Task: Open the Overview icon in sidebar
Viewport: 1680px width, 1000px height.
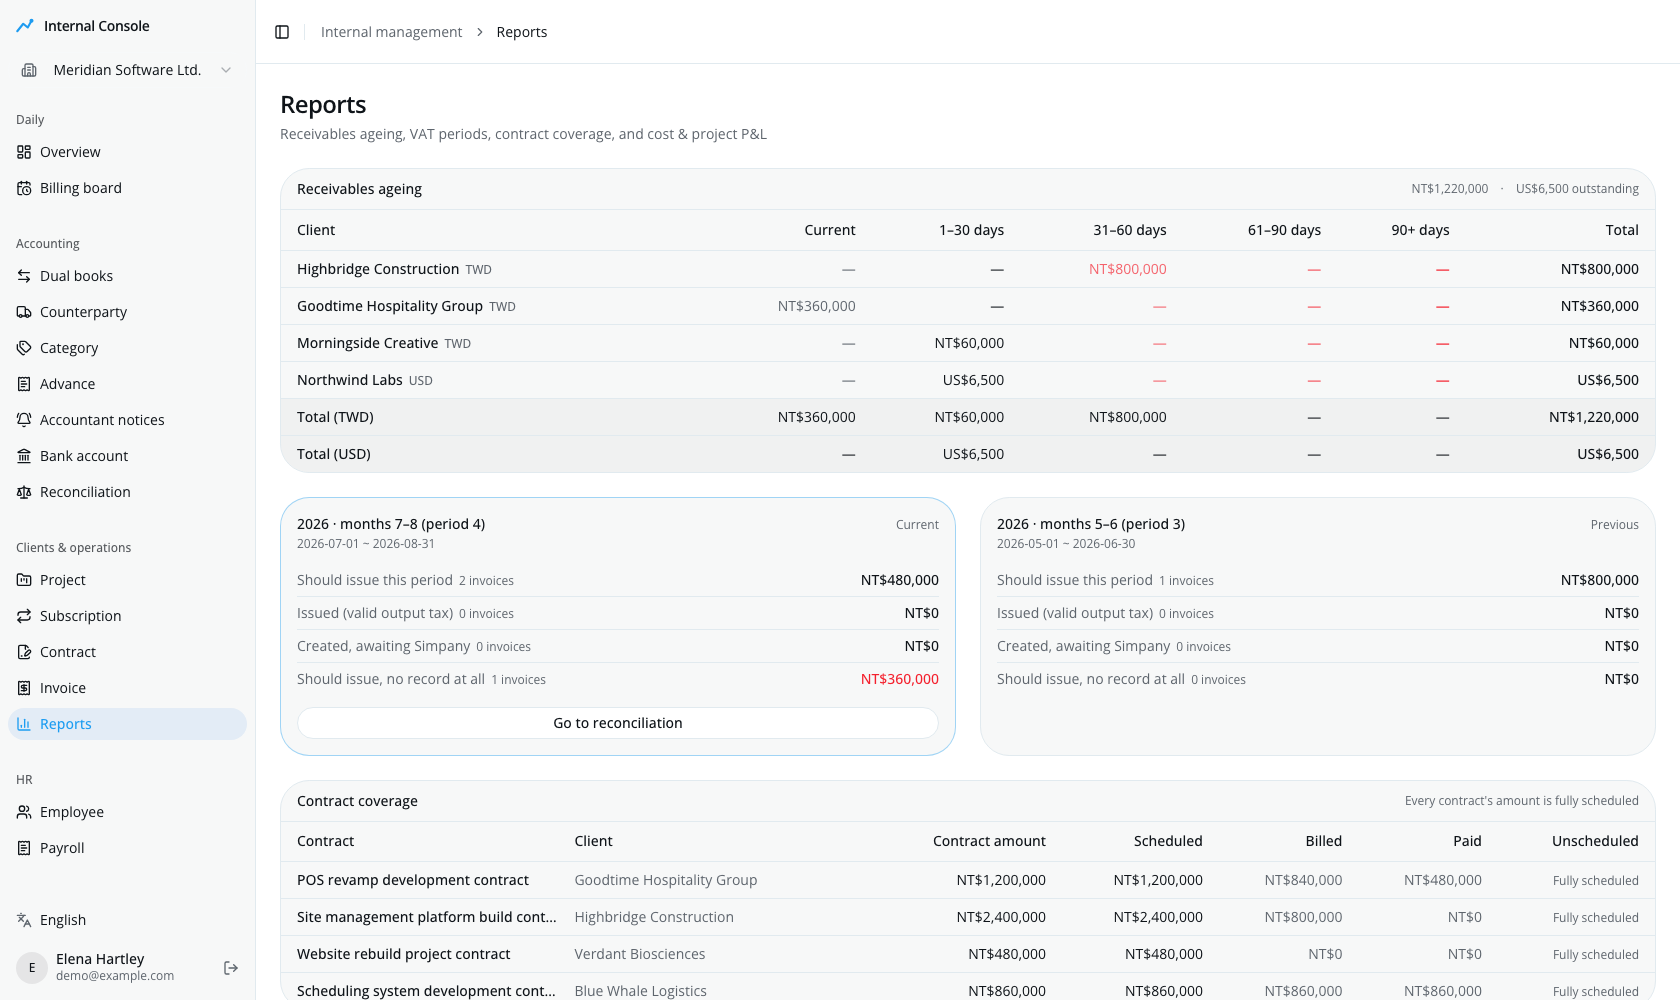Action: point(24,152)
